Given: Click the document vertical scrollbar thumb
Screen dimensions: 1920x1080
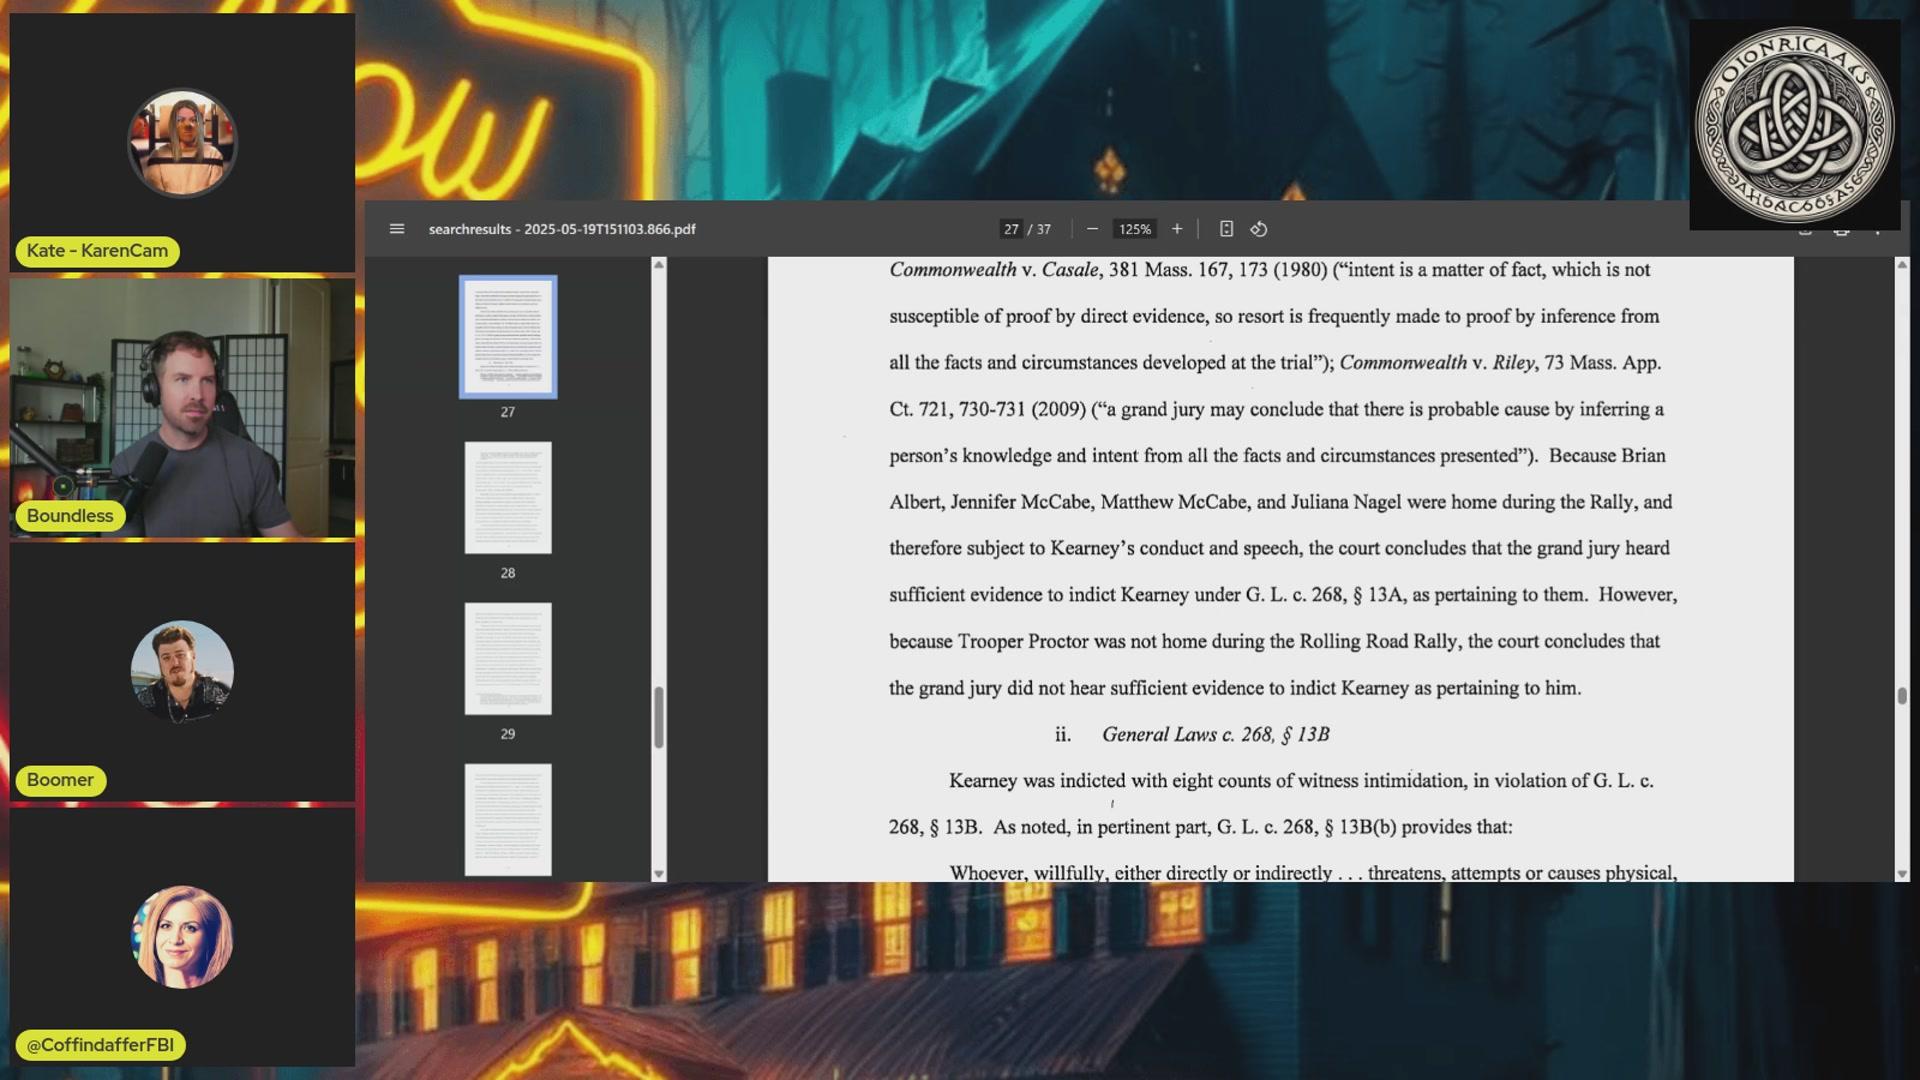Looking at the screenshot, I should pos(1902,696).
